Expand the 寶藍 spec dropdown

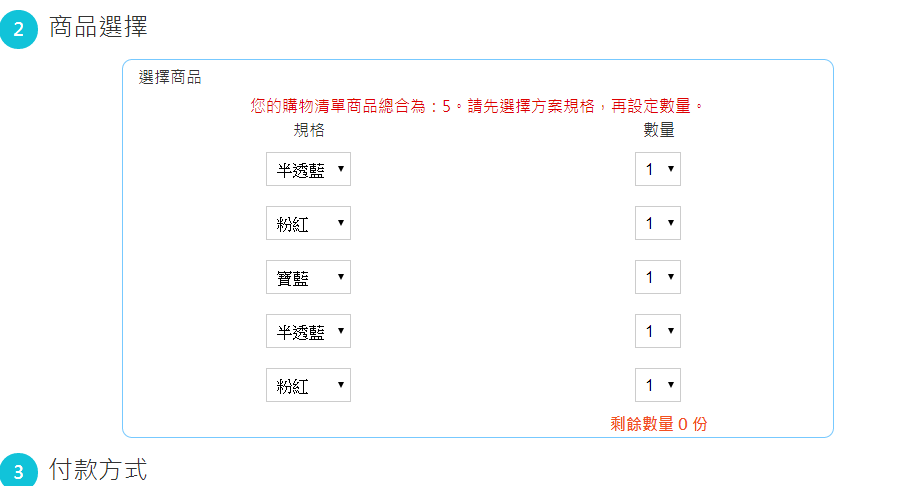click(x=308, y=277)
